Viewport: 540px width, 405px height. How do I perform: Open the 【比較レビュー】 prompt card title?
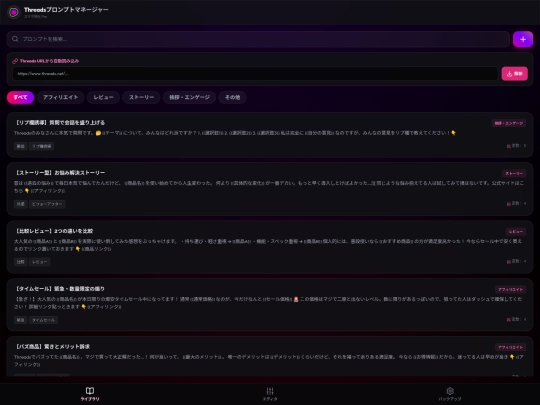click(x=54, y=231)
